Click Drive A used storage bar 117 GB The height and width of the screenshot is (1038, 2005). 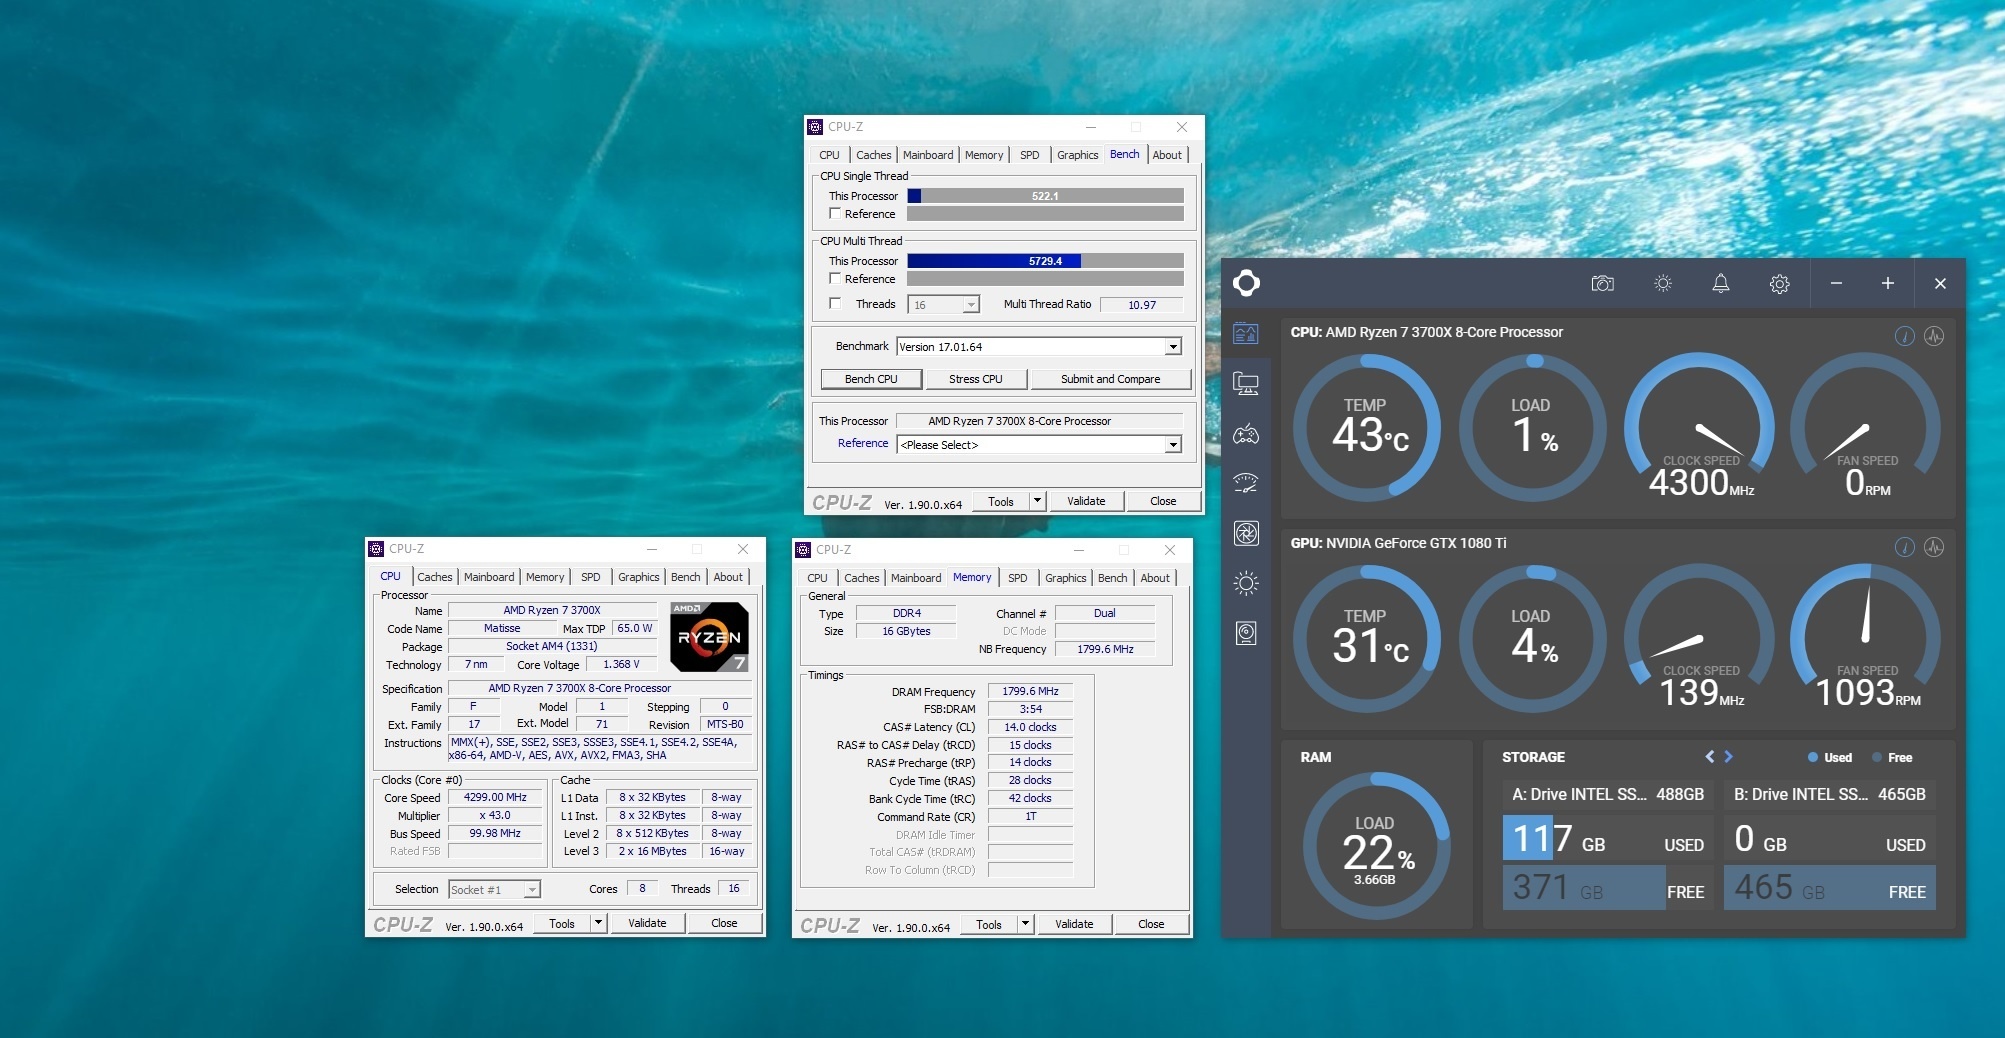click(1608, 838)
